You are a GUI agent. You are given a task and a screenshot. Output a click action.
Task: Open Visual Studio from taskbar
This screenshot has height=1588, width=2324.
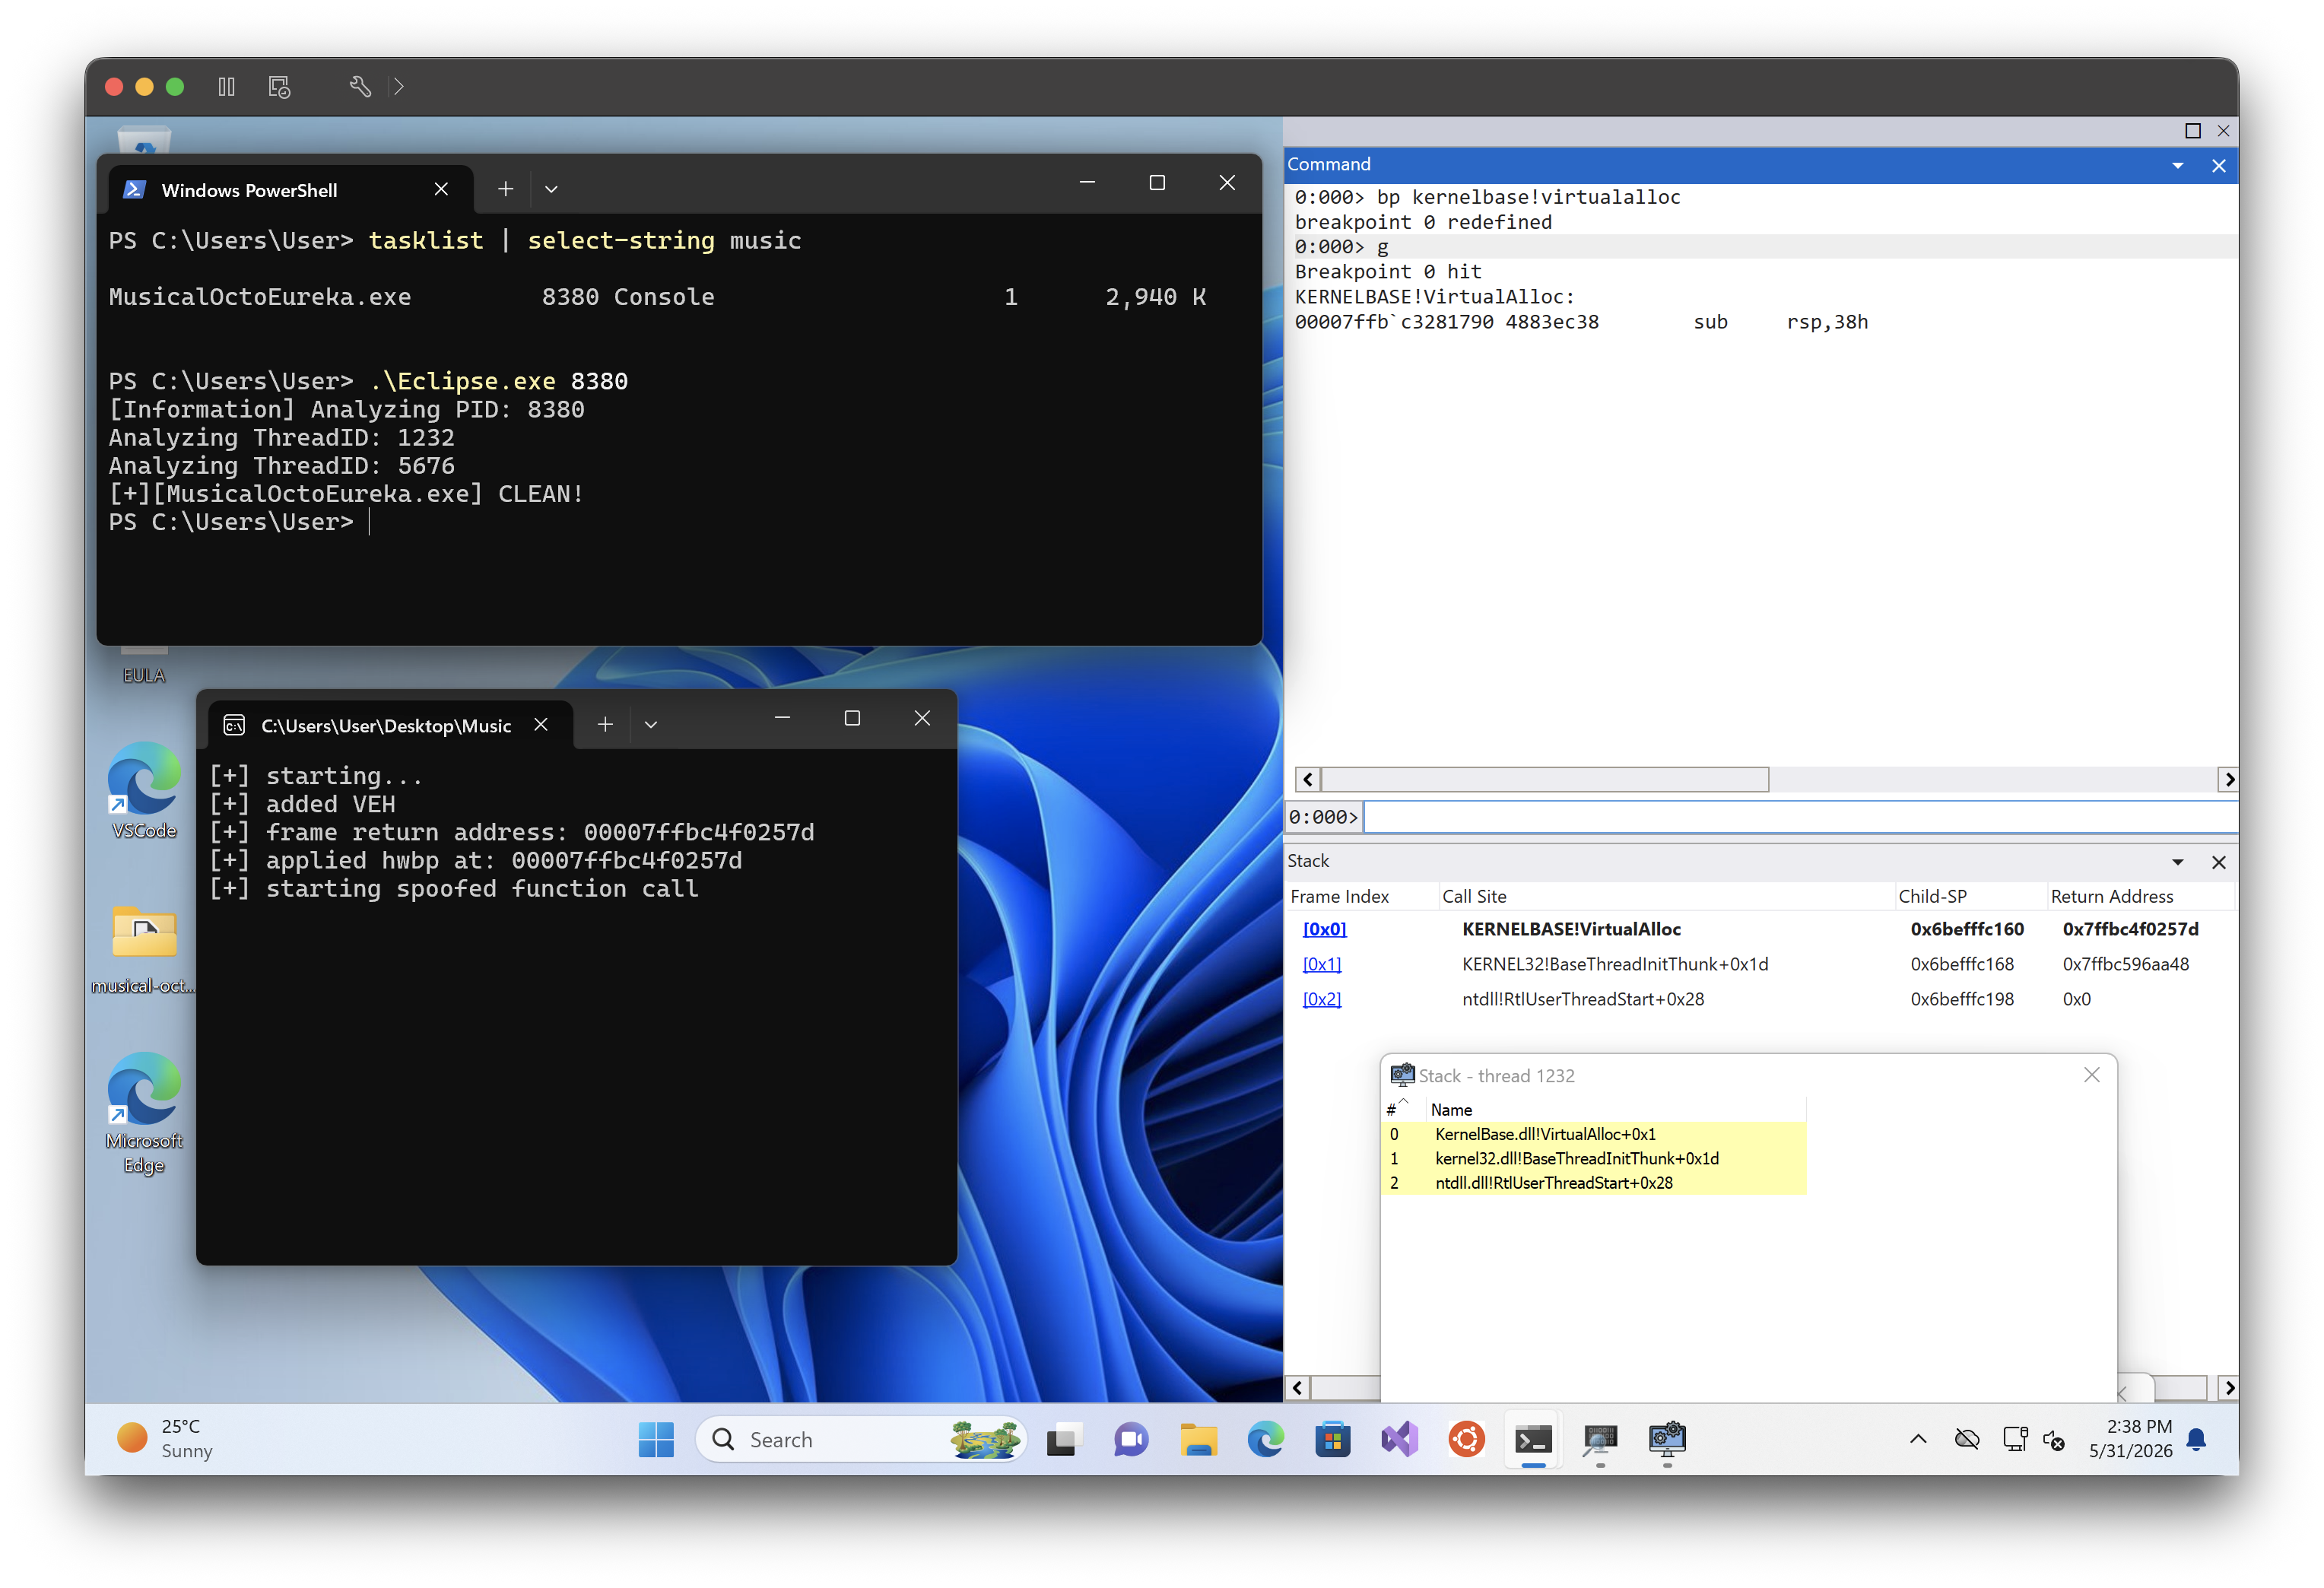tap(1399, 1440)
